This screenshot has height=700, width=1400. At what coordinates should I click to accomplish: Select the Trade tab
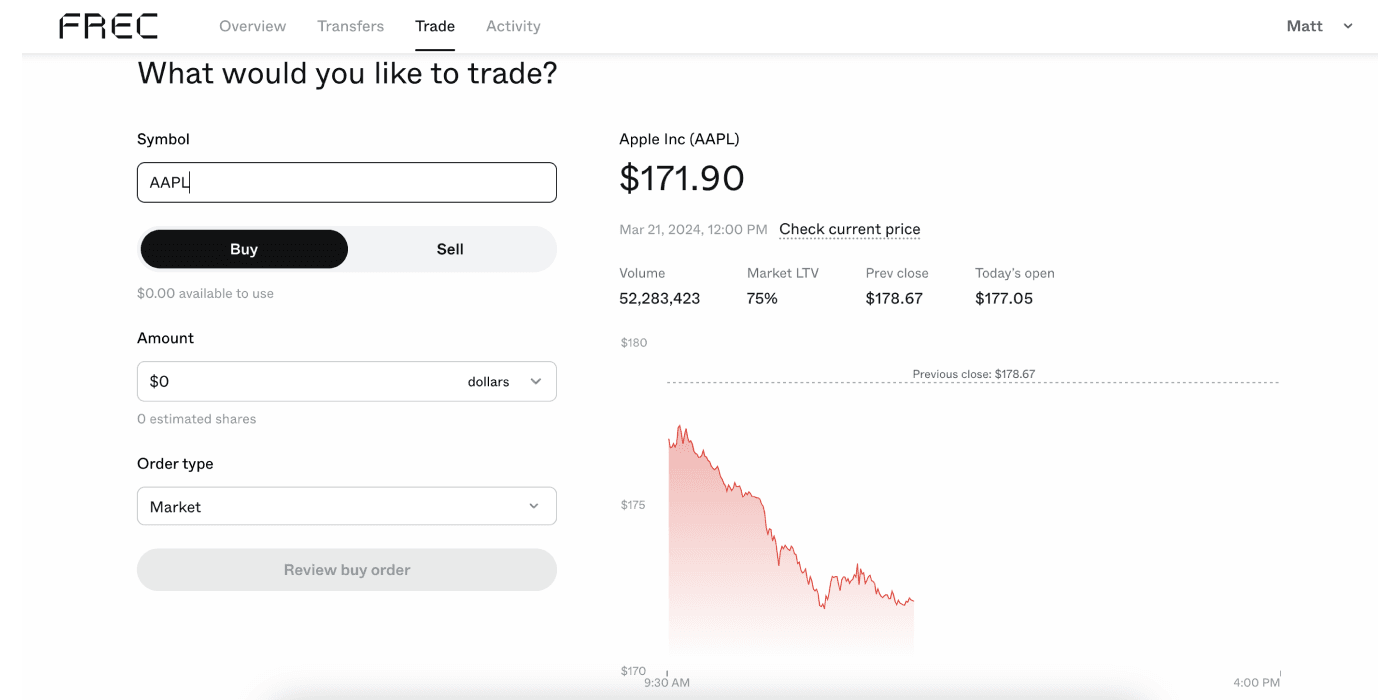tap(435, 26)
